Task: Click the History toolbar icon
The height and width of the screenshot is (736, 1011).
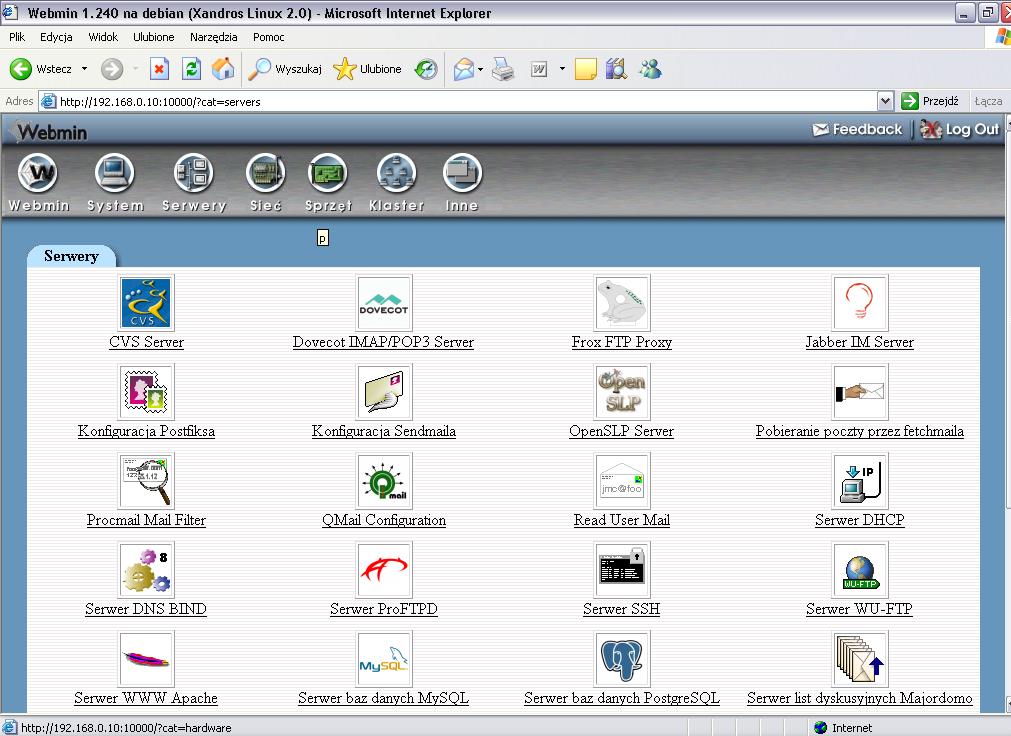Action: point(426,68)
